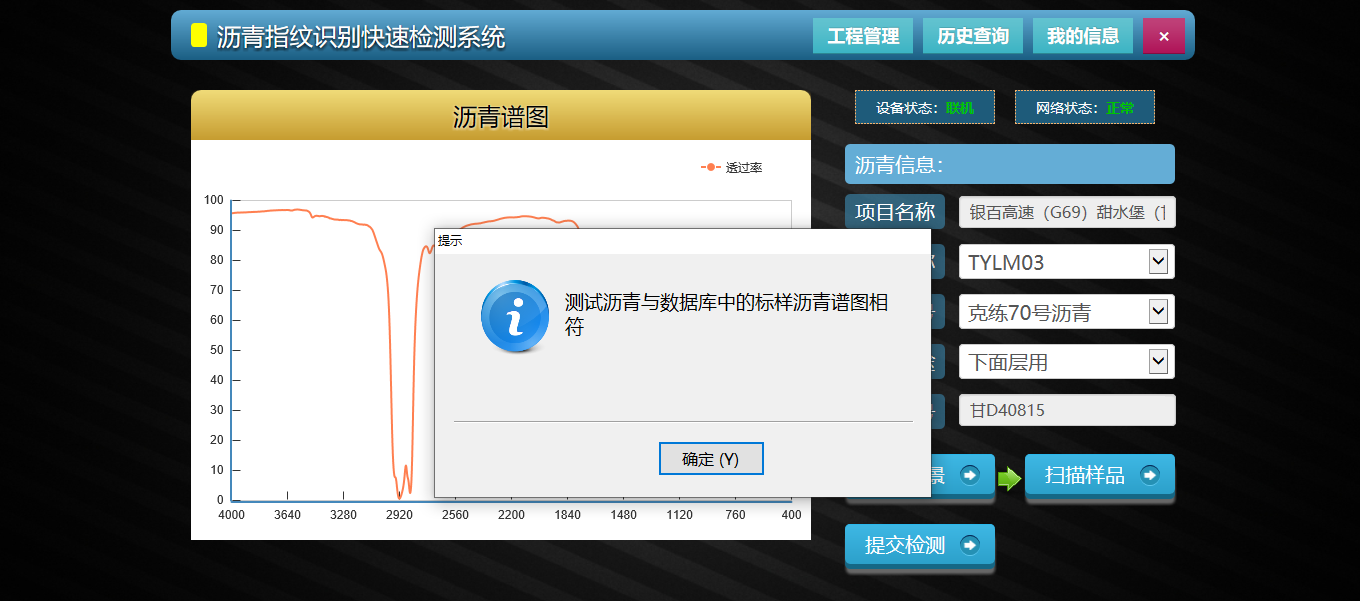Click the 设备状态 联机 status indicator

pyautogui.click(x=924, y=108)
